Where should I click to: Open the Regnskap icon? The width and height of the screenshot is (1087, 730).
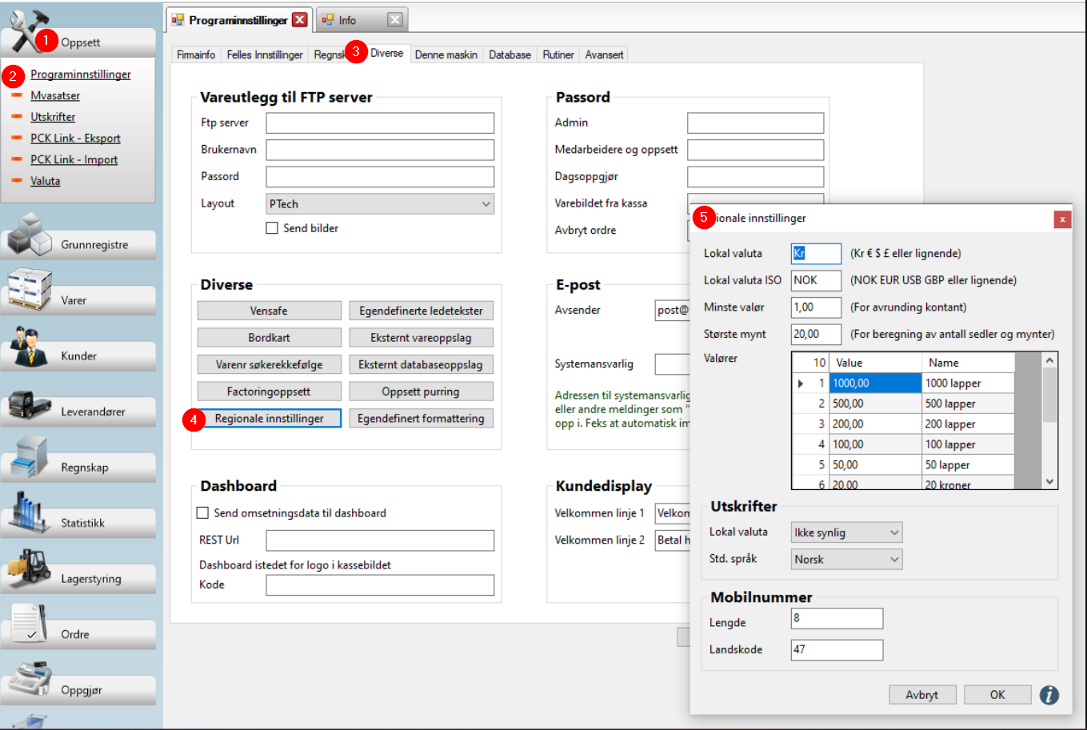pyautogui.click(x=29, y=457)
